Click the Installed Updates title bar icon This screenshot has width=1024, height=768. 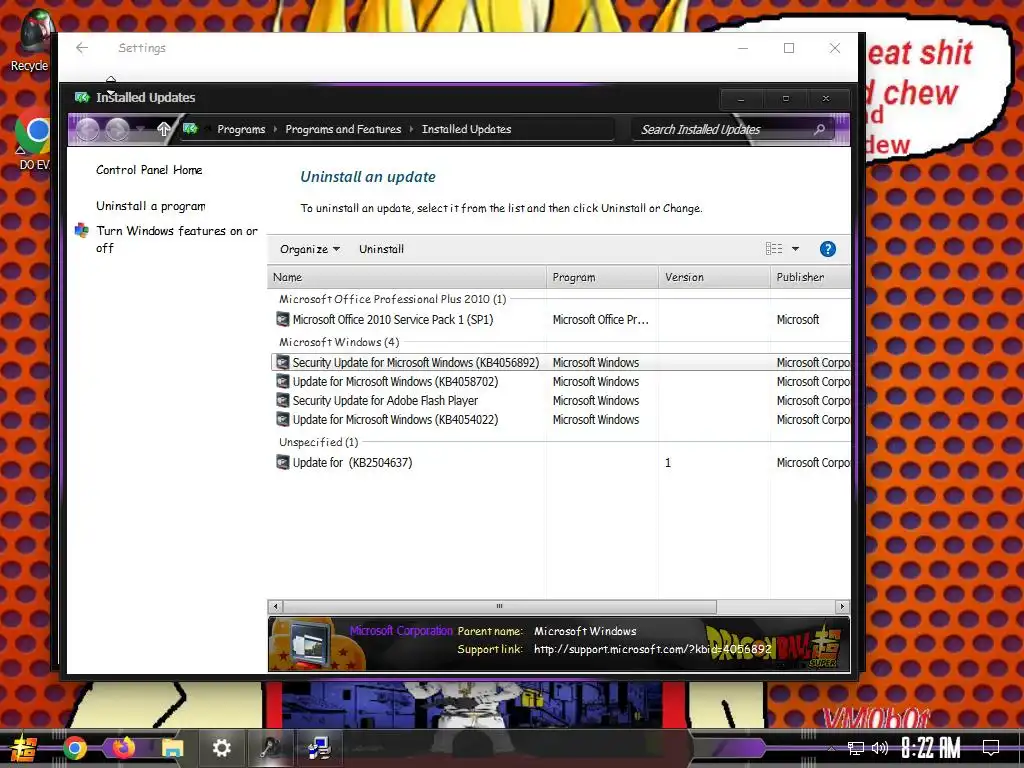coord(82,97)
